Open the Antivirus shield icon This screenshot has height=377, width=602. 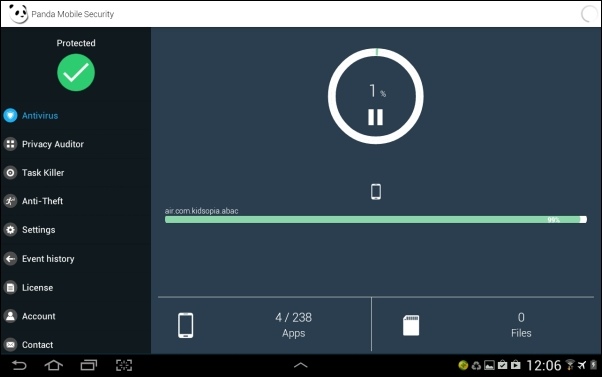pyautogui.click(x=10, y=115)
